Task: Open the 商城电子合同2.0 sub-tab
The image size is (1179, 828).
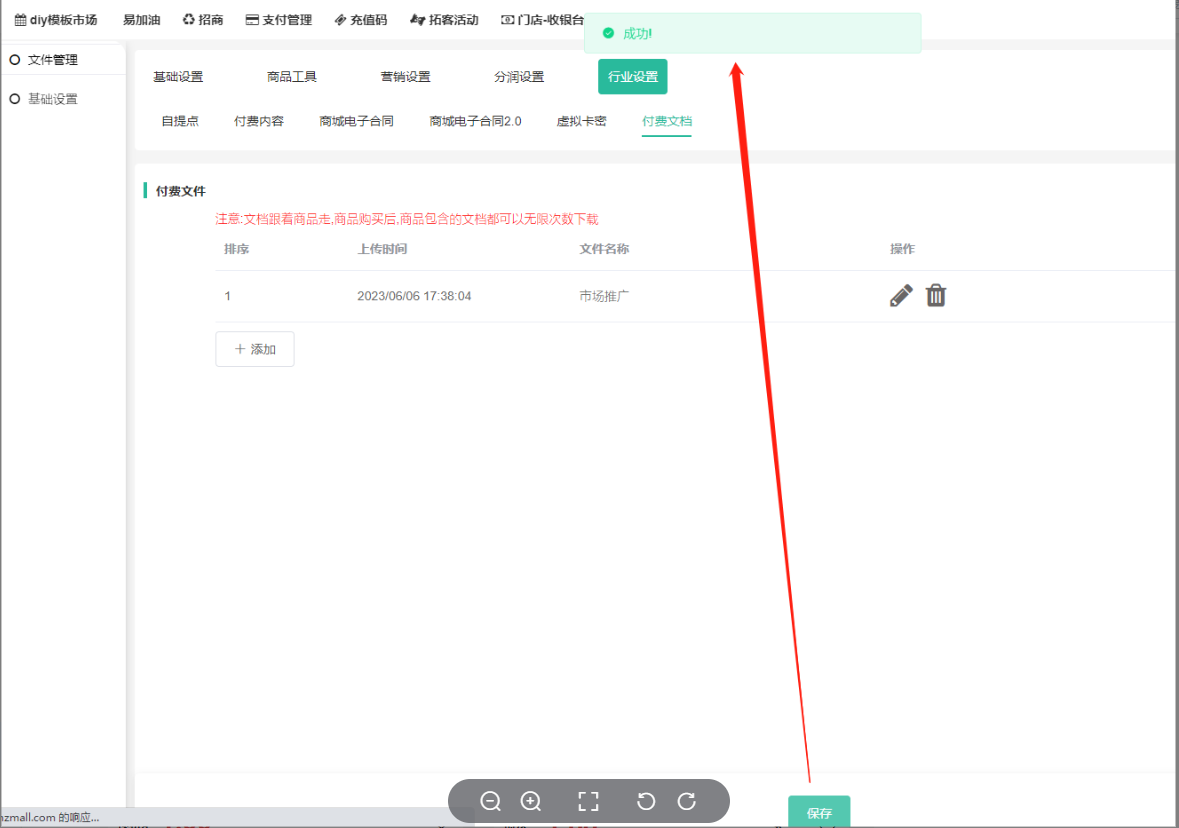Action: (475, 121)
